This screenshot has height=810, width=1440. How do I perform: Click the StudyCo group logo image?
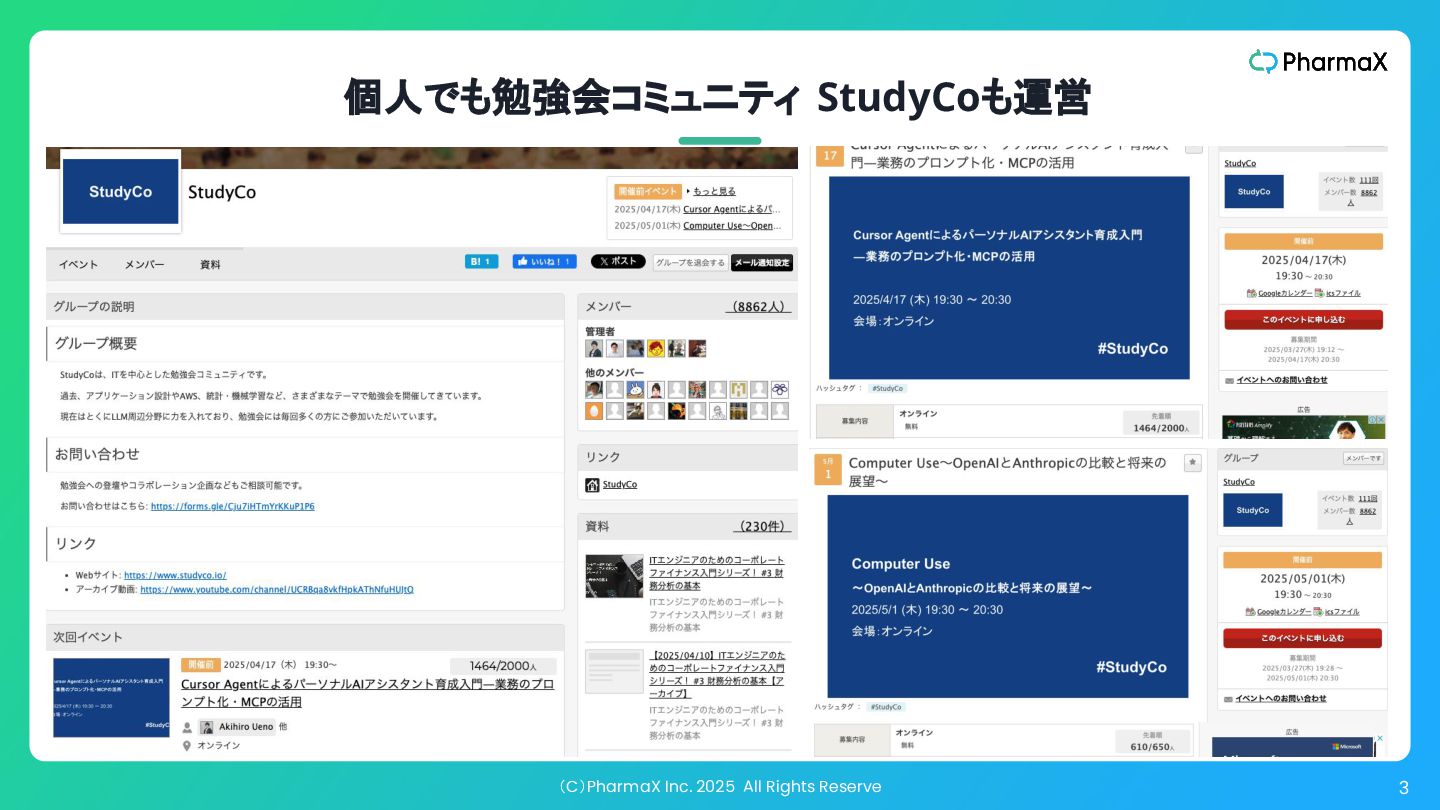tap(120, 191)
